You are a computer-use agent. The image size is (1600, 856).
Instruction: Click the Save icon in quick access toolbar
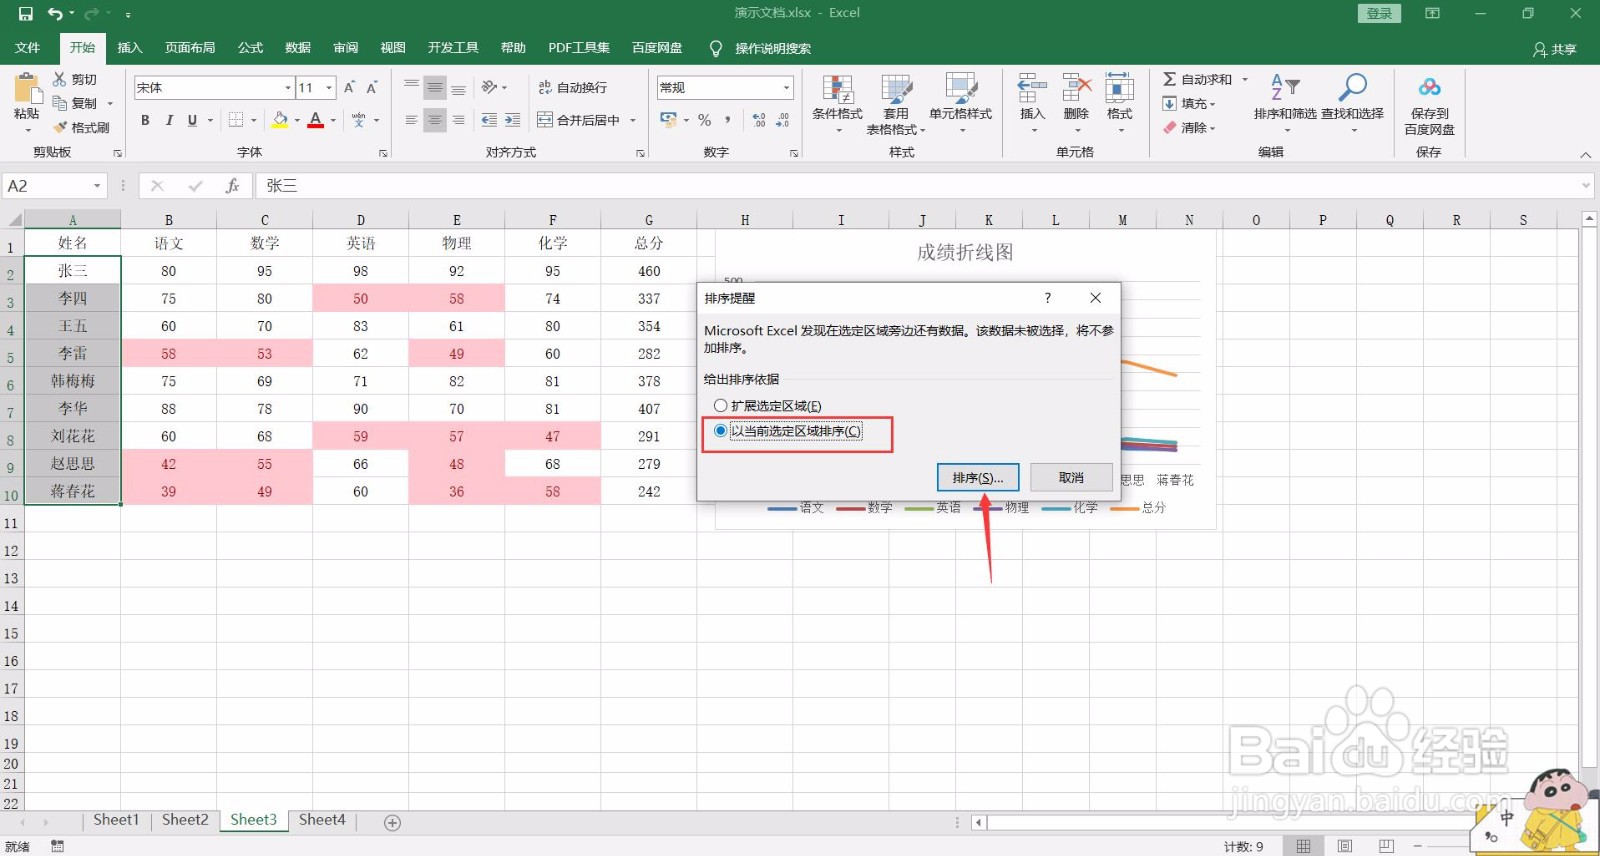pyautogui.click(x=26, y=13)
